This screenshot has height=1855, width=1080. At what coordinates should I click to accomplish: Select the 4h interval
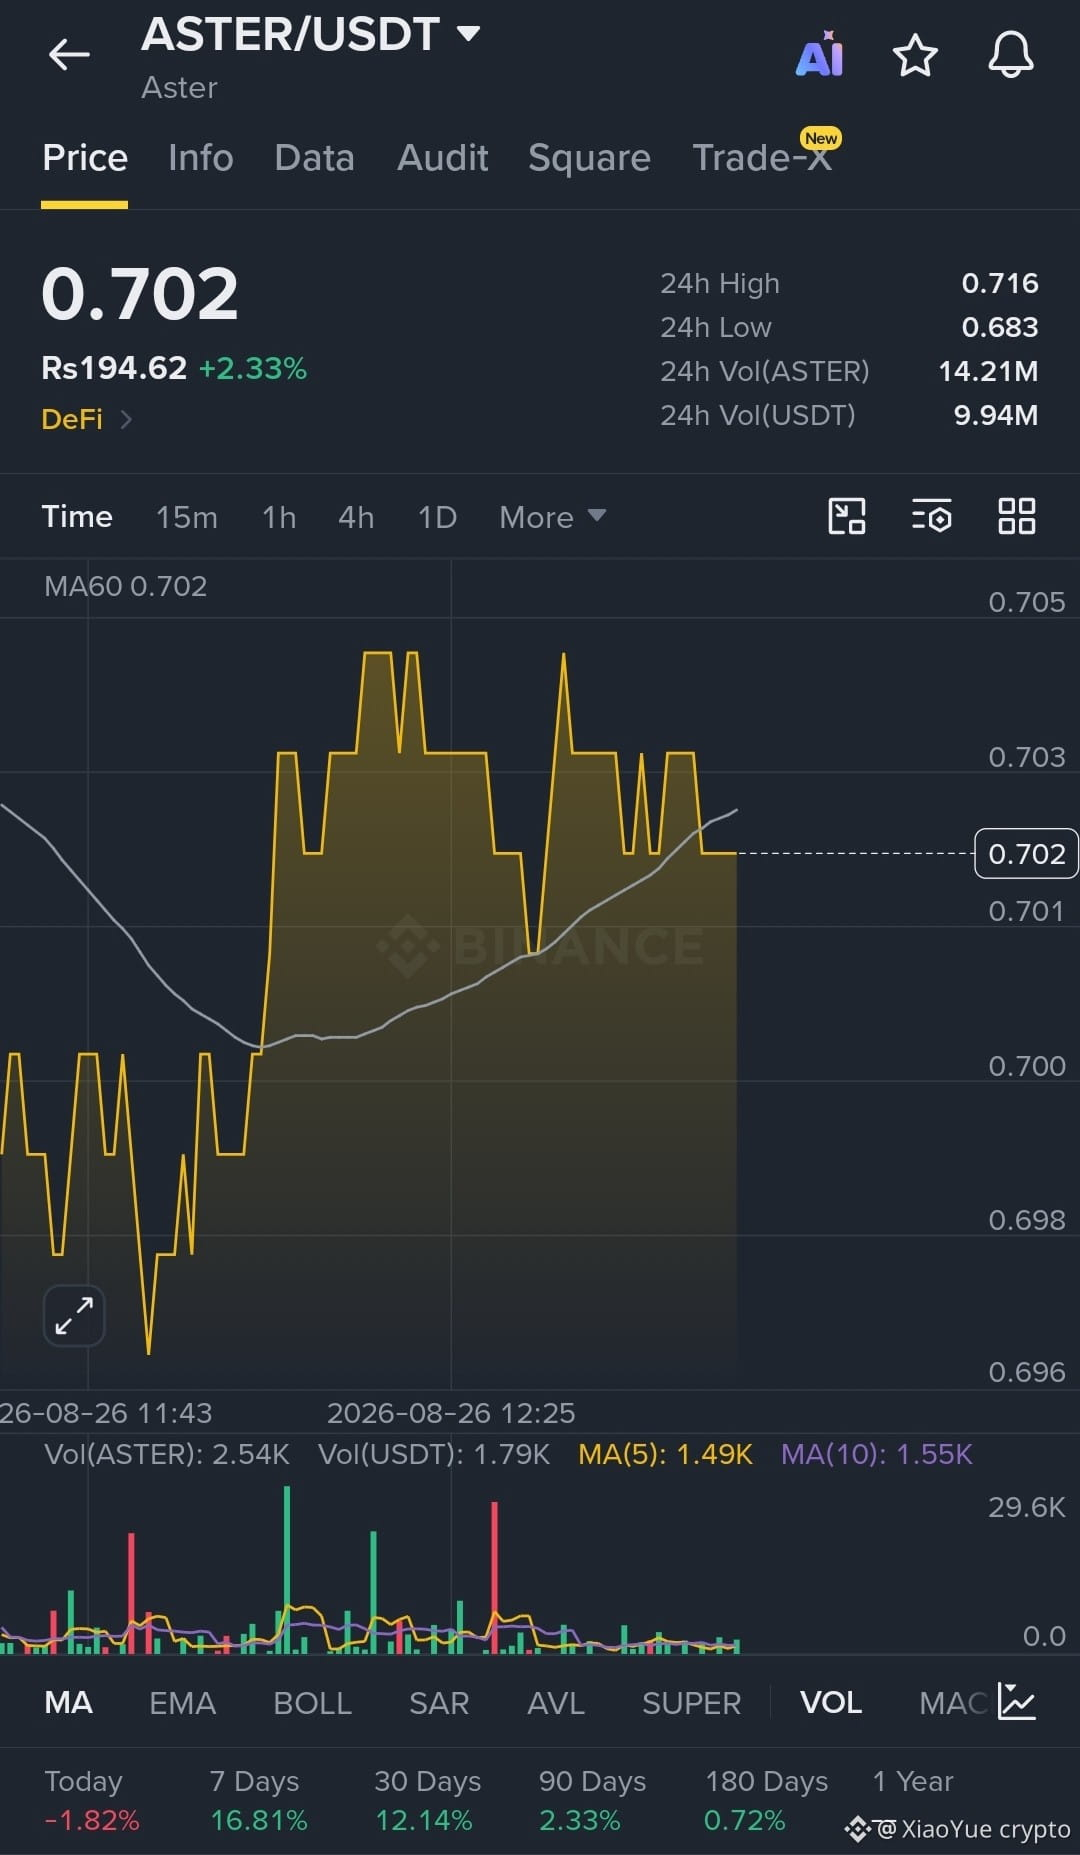coord(356,517)
